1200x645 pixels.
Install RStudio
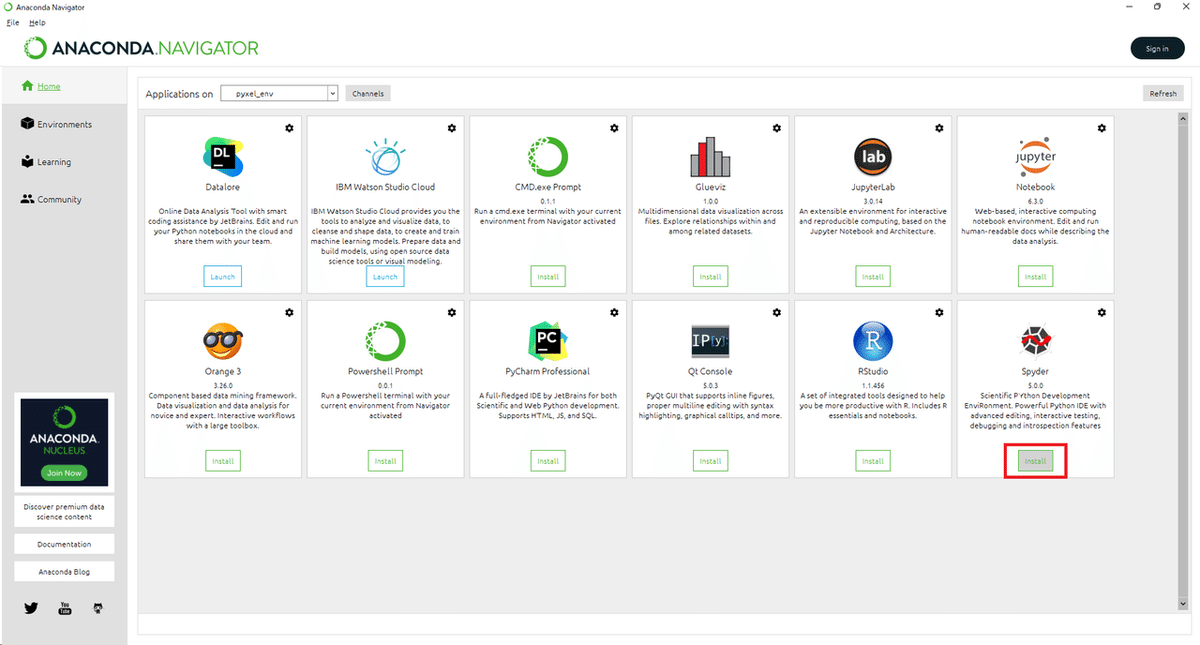point(873,461)
